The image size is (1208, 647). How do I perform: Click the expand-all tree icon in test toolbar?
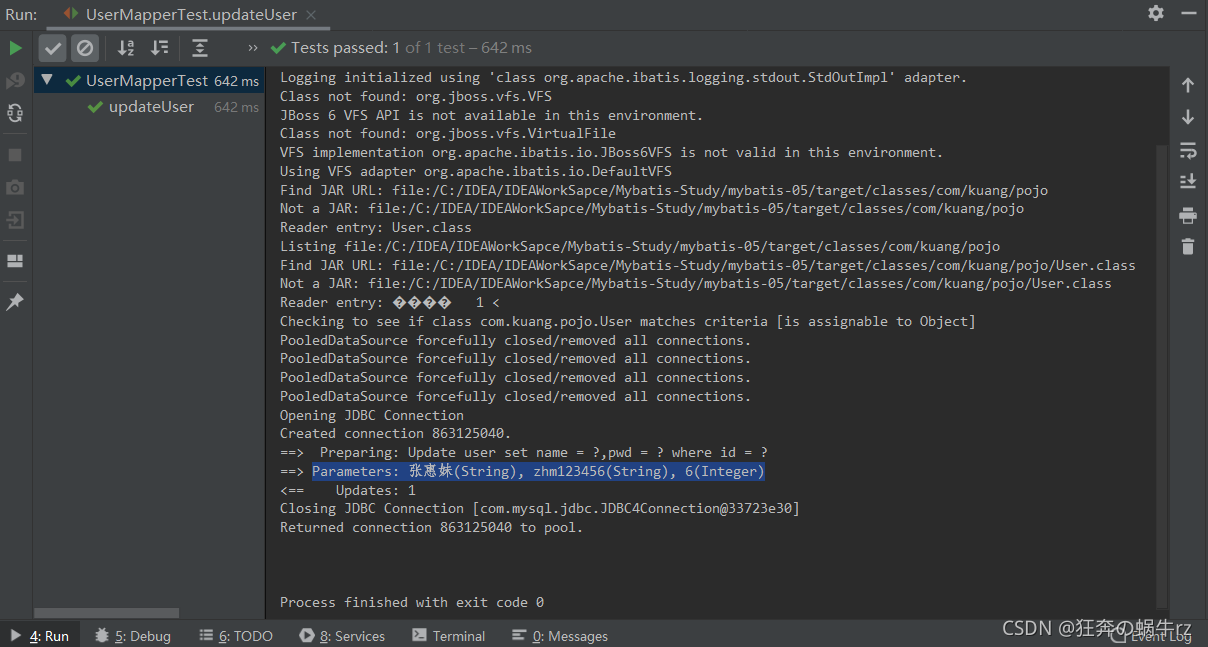(x=200, y=48)
